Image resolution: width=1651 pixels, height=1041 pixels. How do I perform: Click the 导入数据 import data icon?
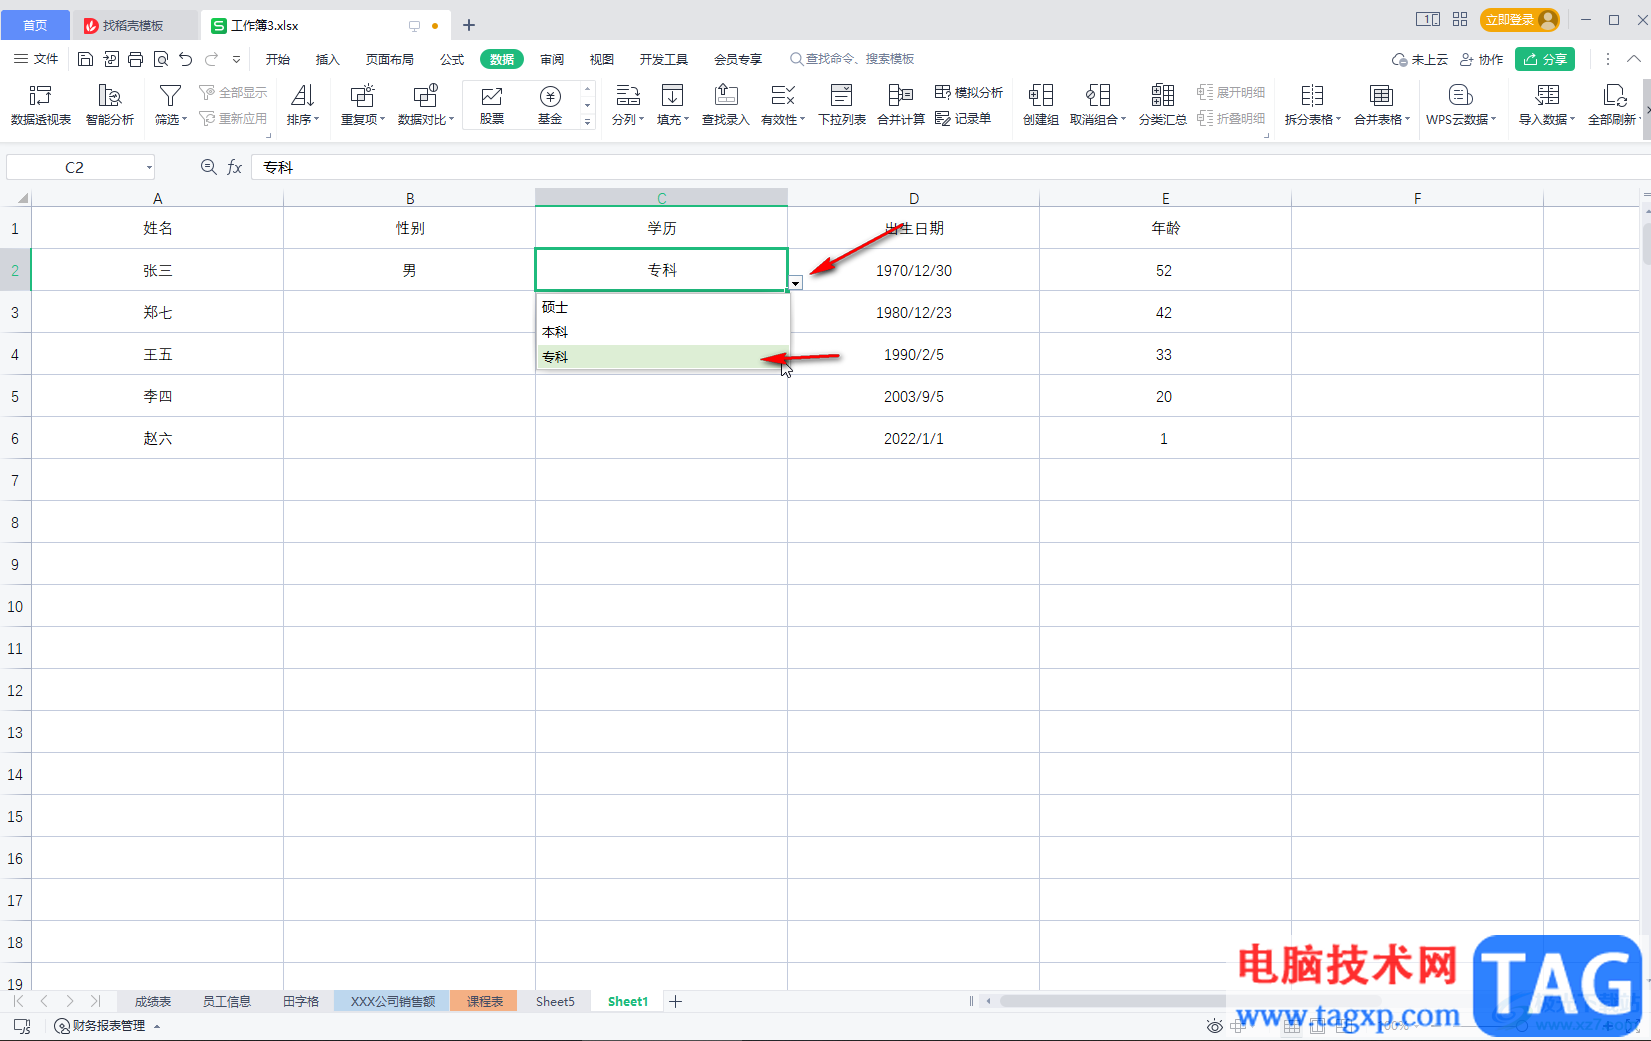click(1547, 105)
